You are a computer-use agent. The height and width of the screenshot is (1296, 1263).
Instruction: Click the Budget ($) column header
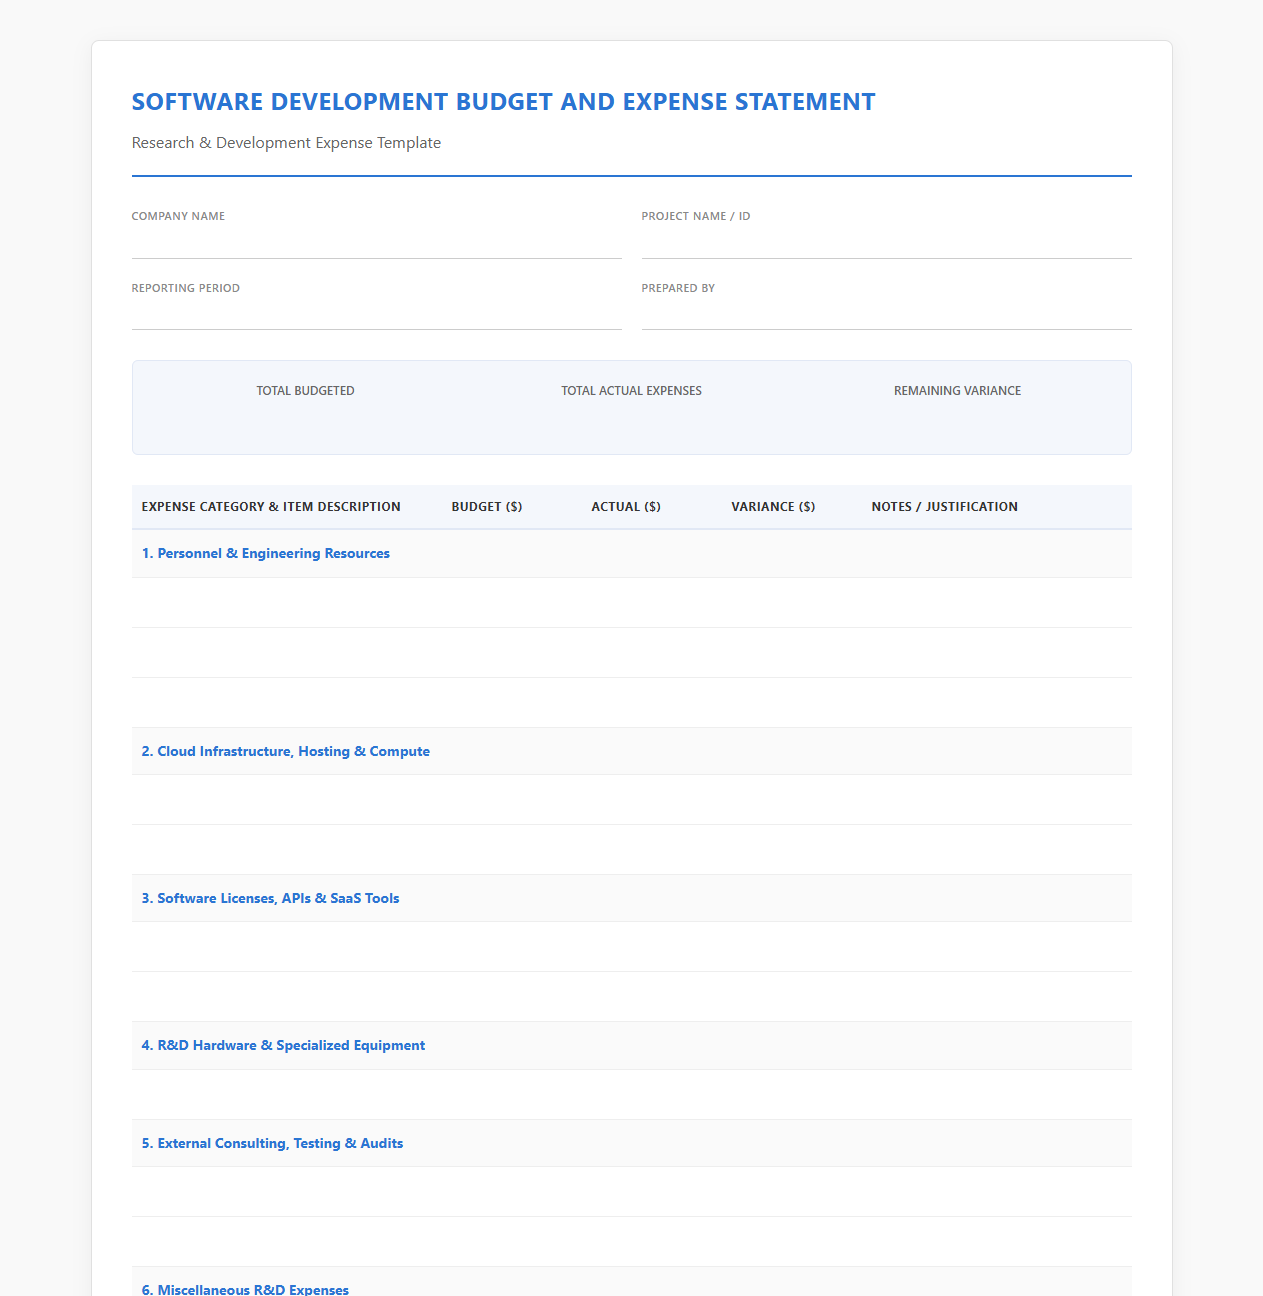(487, 507)
